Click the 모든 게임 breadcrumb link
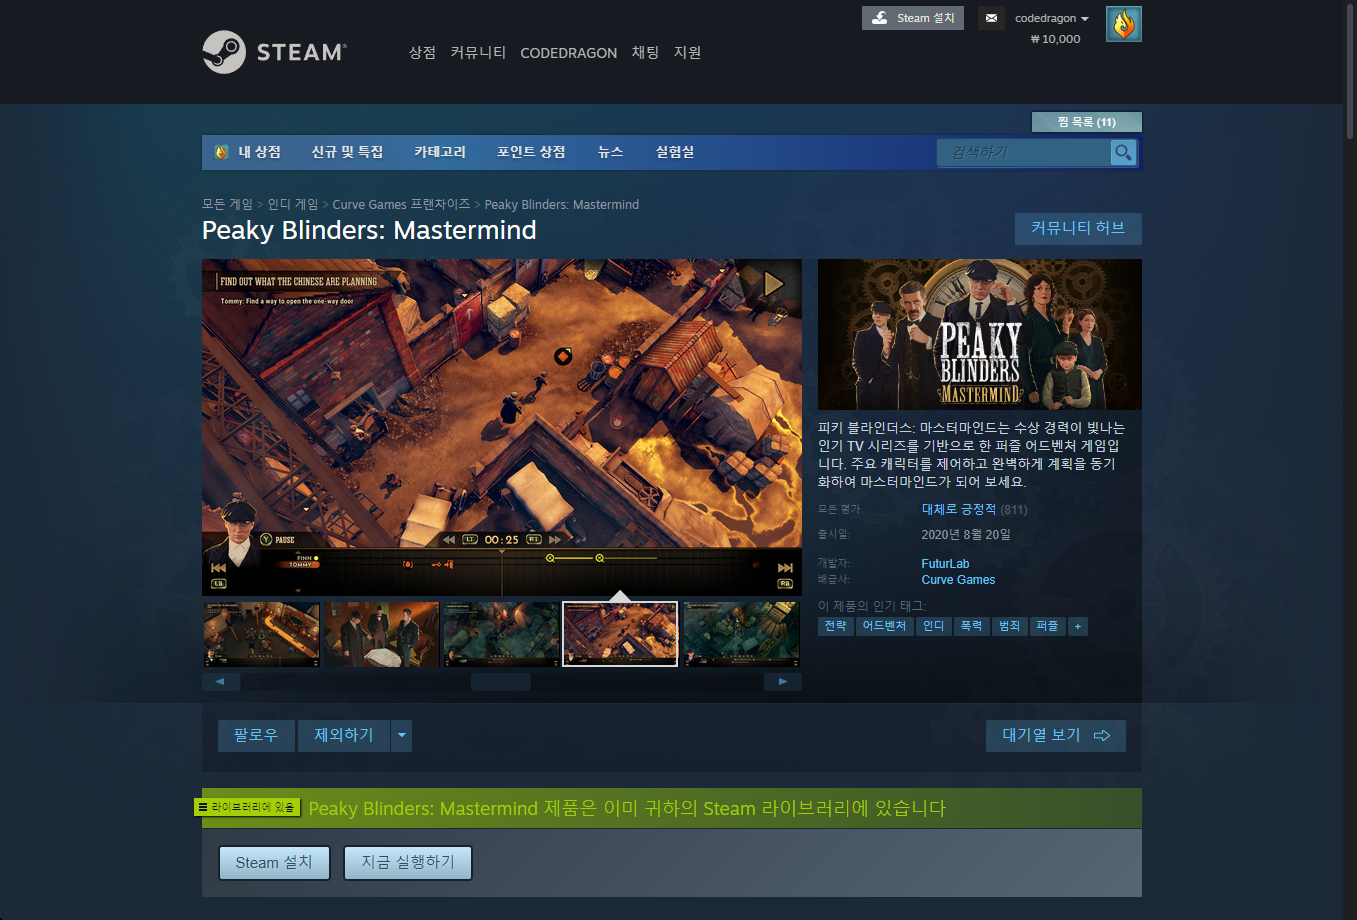This screenshot has width=1357, height=920. pos(227,204)
